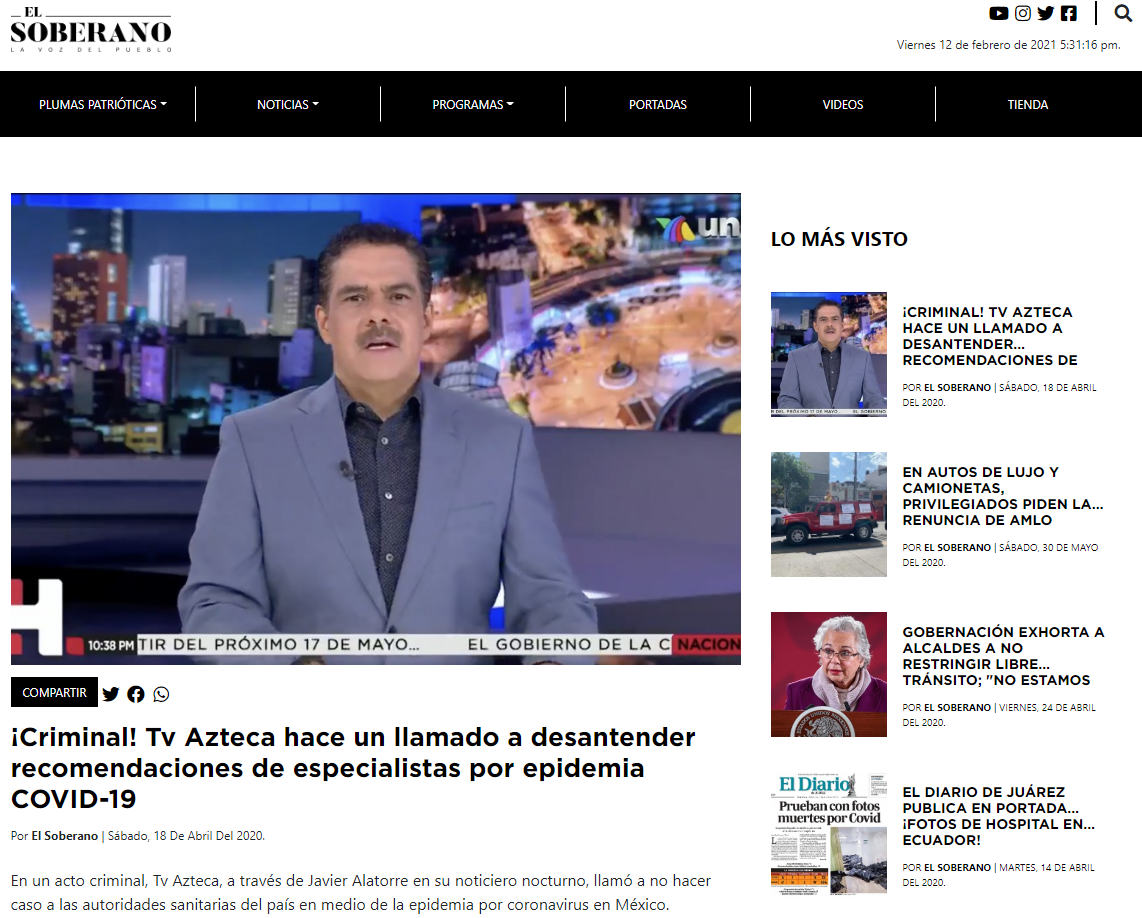Viewport: 1142px width, 918px height.
Task: Open sidebar headline '¡Criminal! TV Azteca hace un llamado'
Action: point(990,336)
